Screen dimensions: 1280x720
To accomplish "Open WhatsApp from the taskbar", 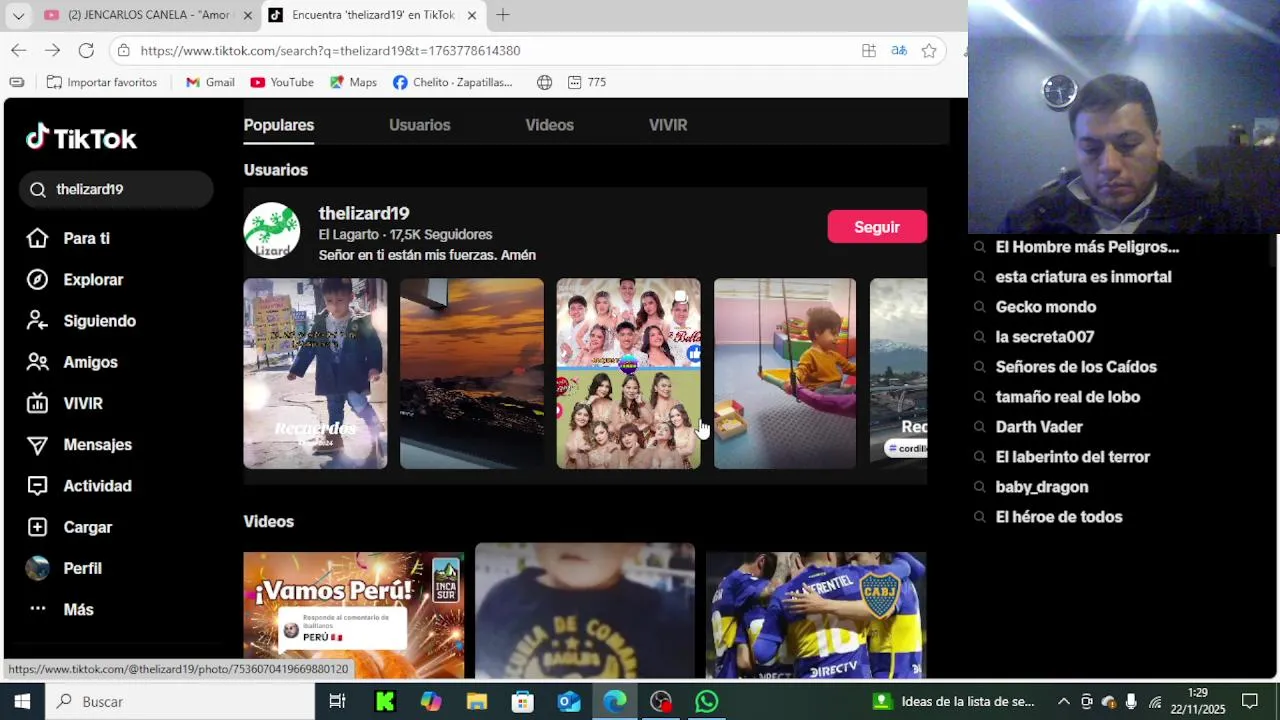I will coord(707,702).
